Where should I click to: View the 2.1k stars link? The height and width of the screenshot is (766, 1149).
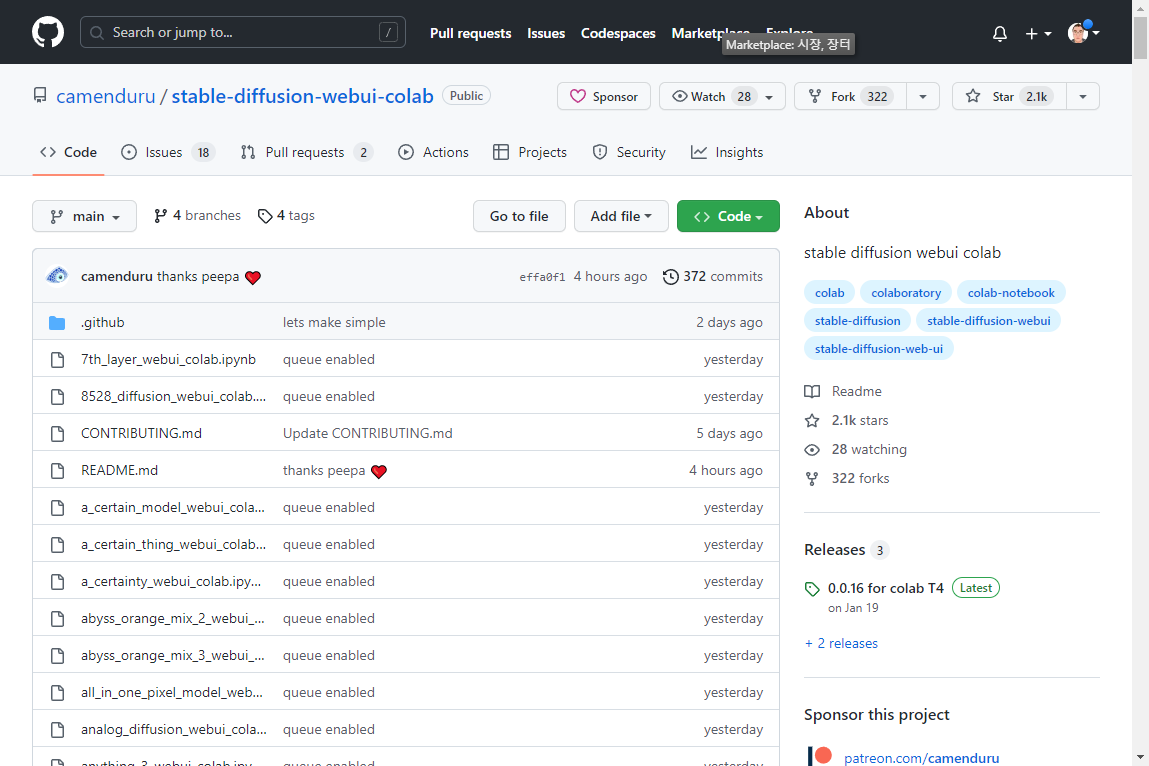[x=846, y=420]
